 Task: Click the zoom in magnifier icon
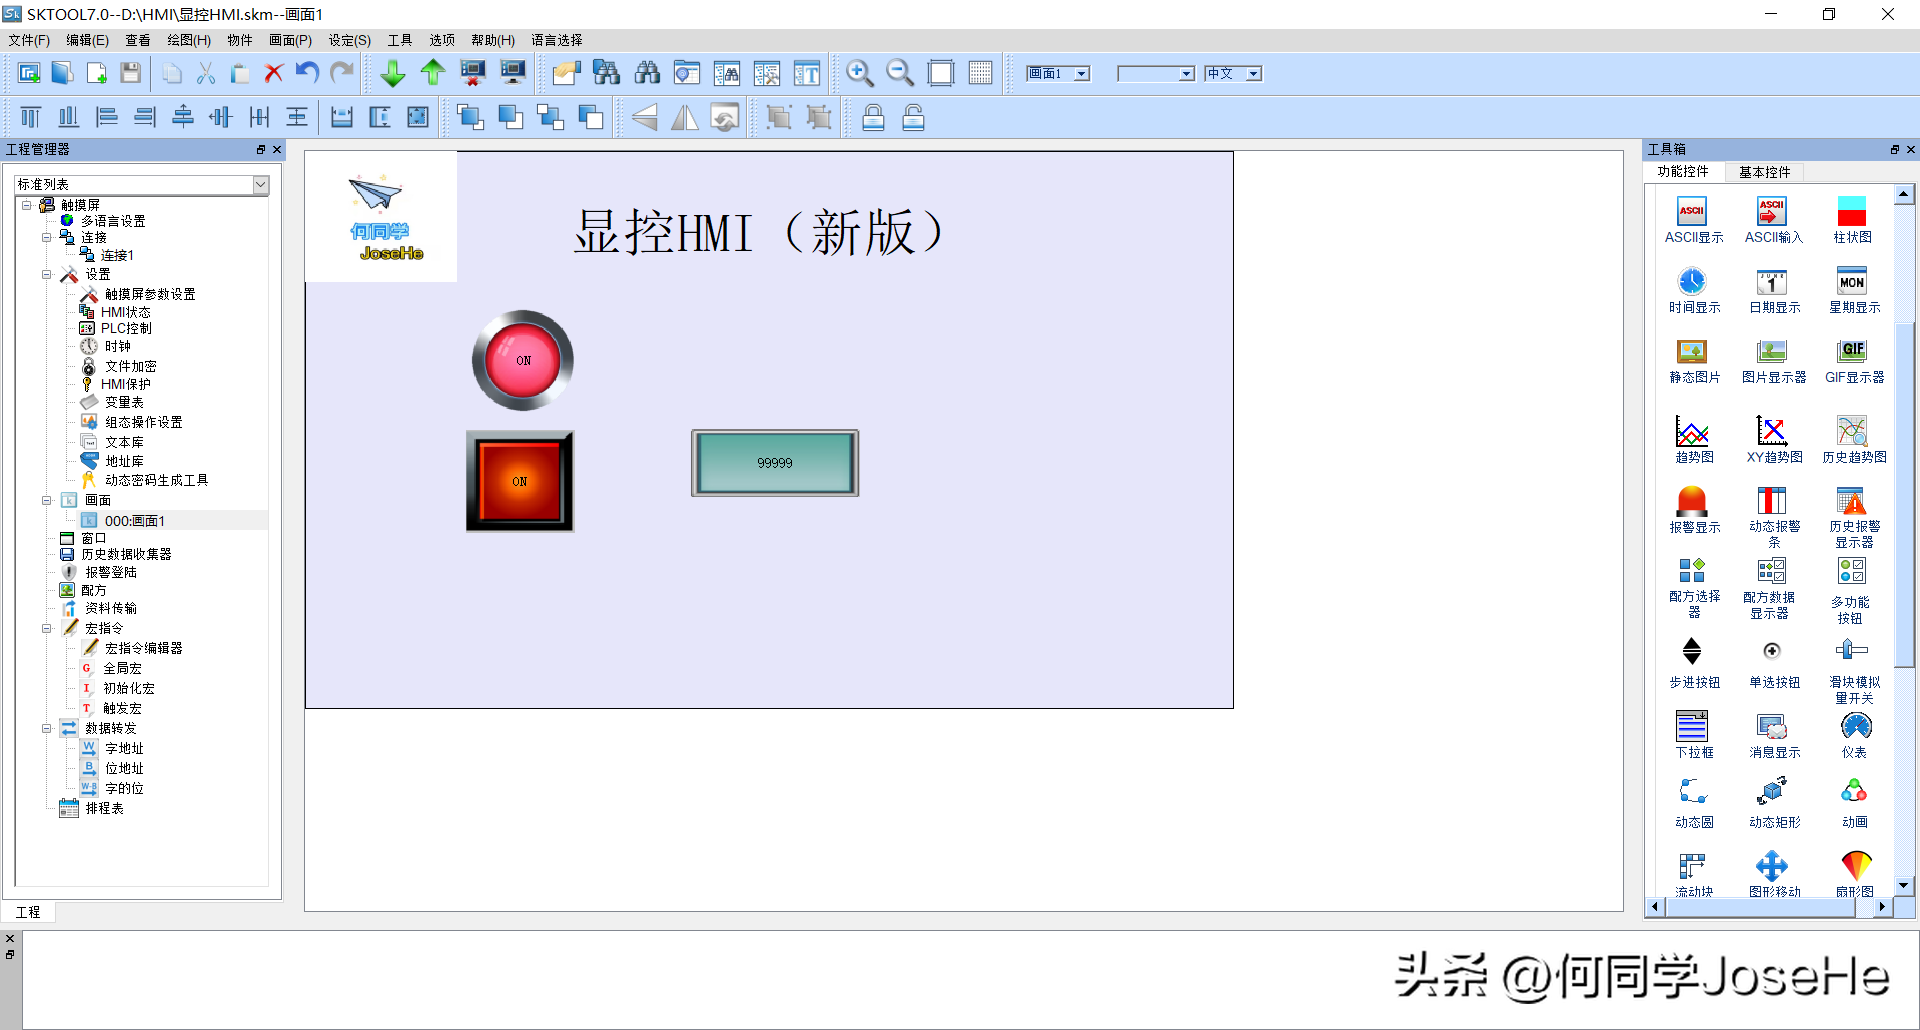pos(859,73)
